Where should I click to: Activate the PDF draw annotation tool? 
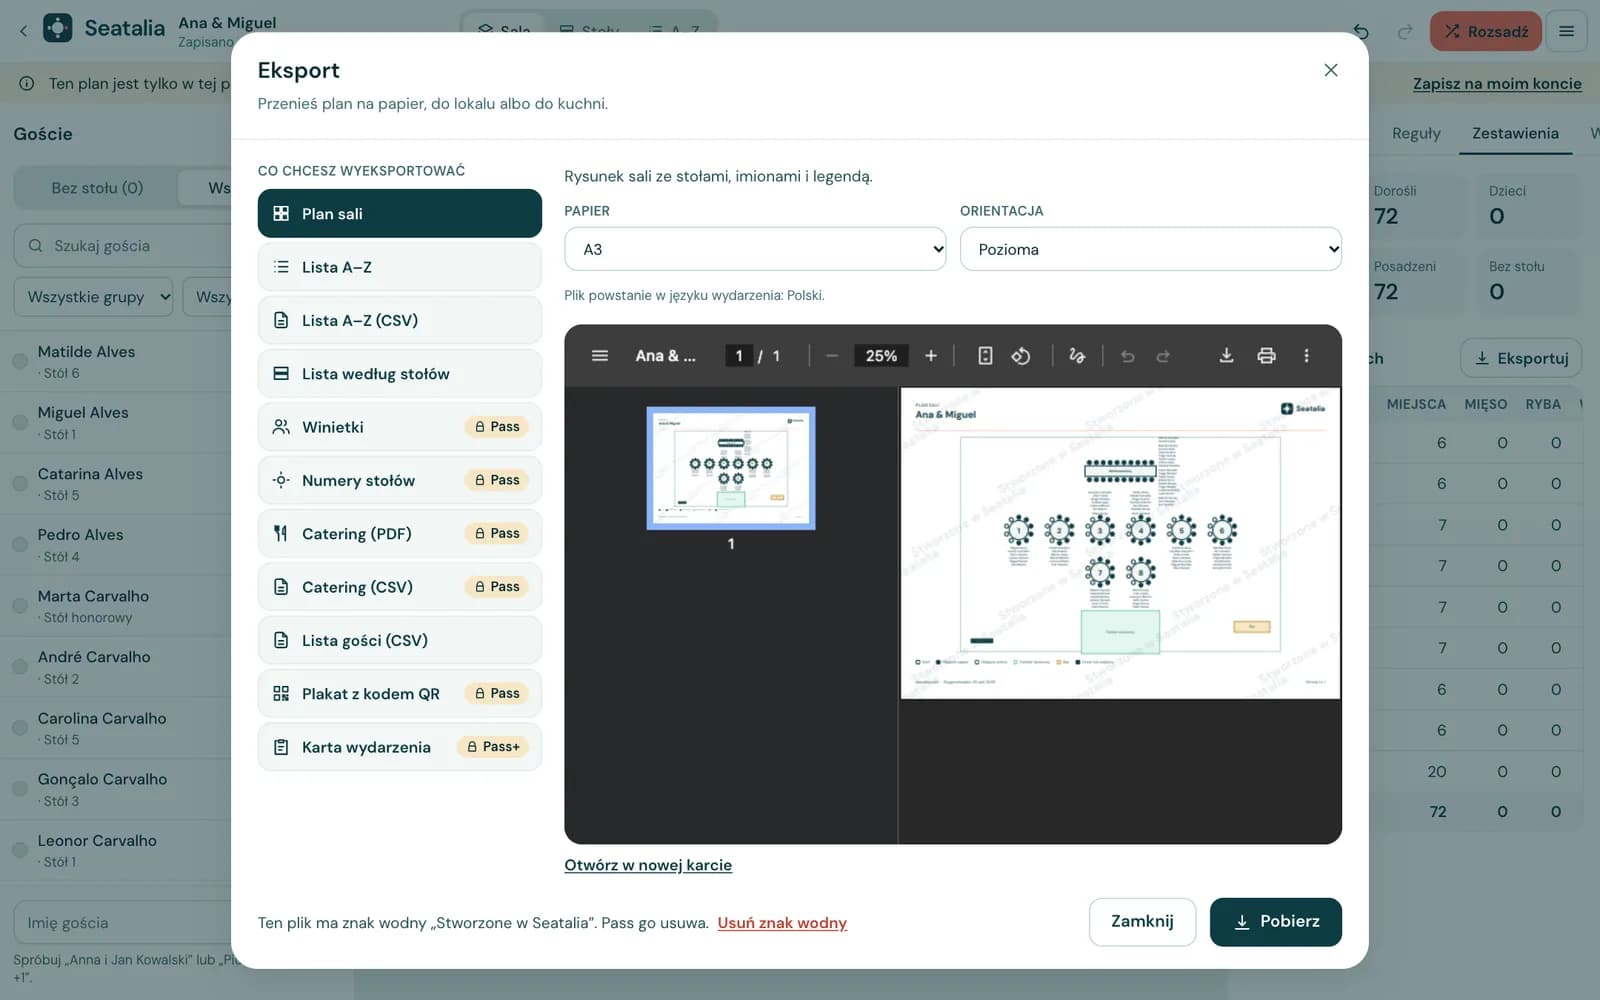[1077, 356]
